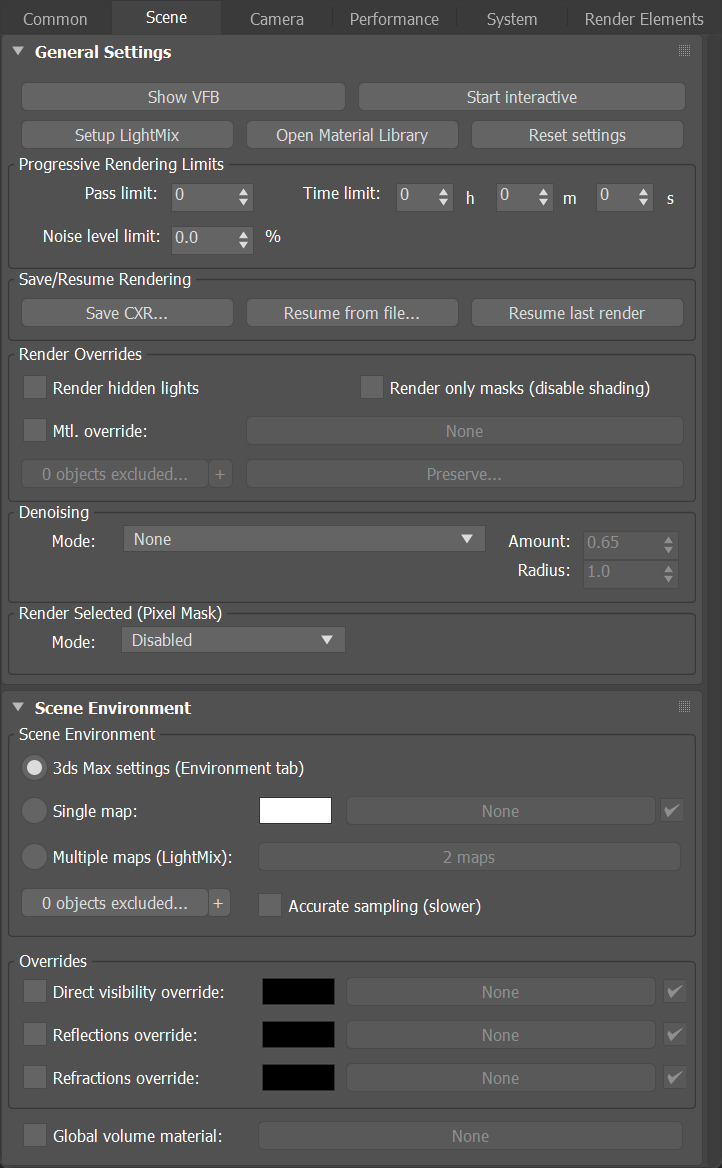The image size is (722, 1168).
Task: Check the Refractions override box
Action: pos(35,1077)
